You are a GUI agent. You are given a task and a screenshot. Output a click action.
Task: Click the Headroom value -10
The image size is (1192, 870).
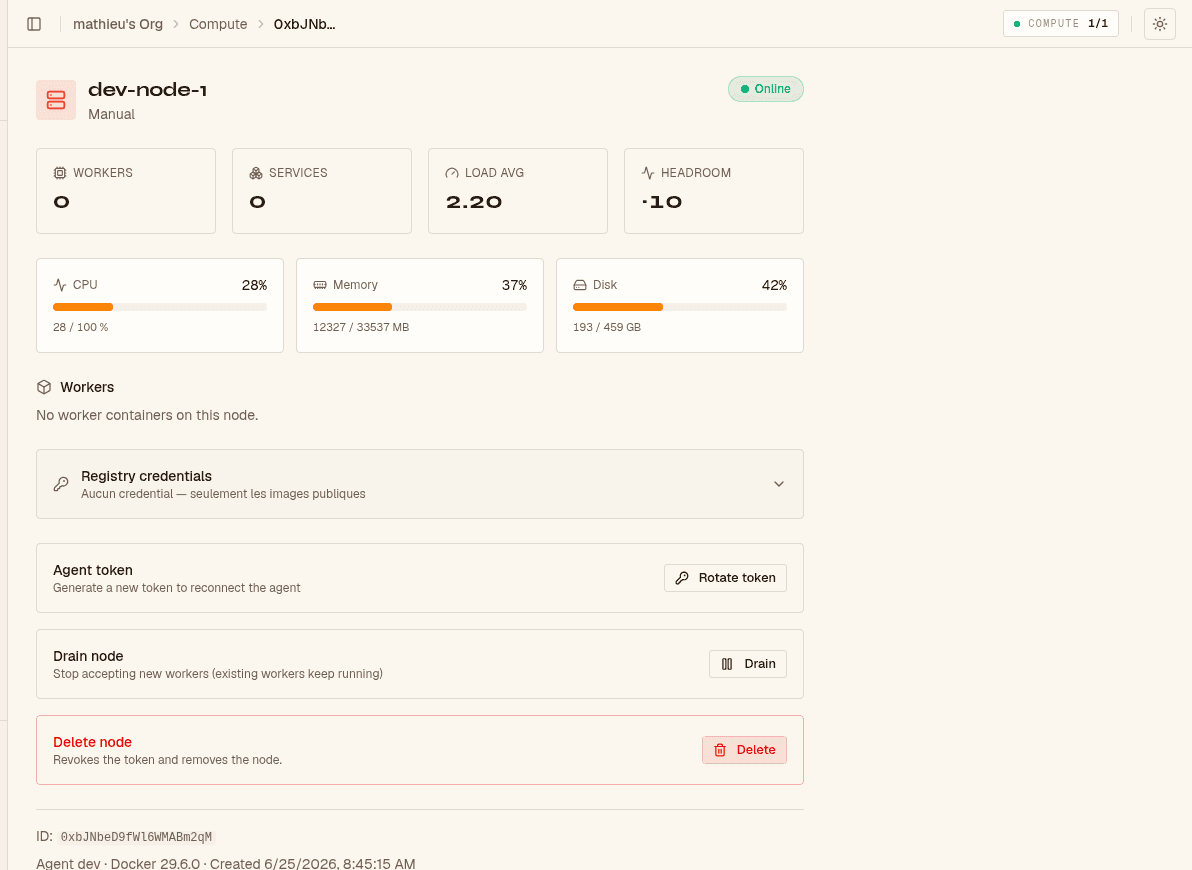pos(661,202)
